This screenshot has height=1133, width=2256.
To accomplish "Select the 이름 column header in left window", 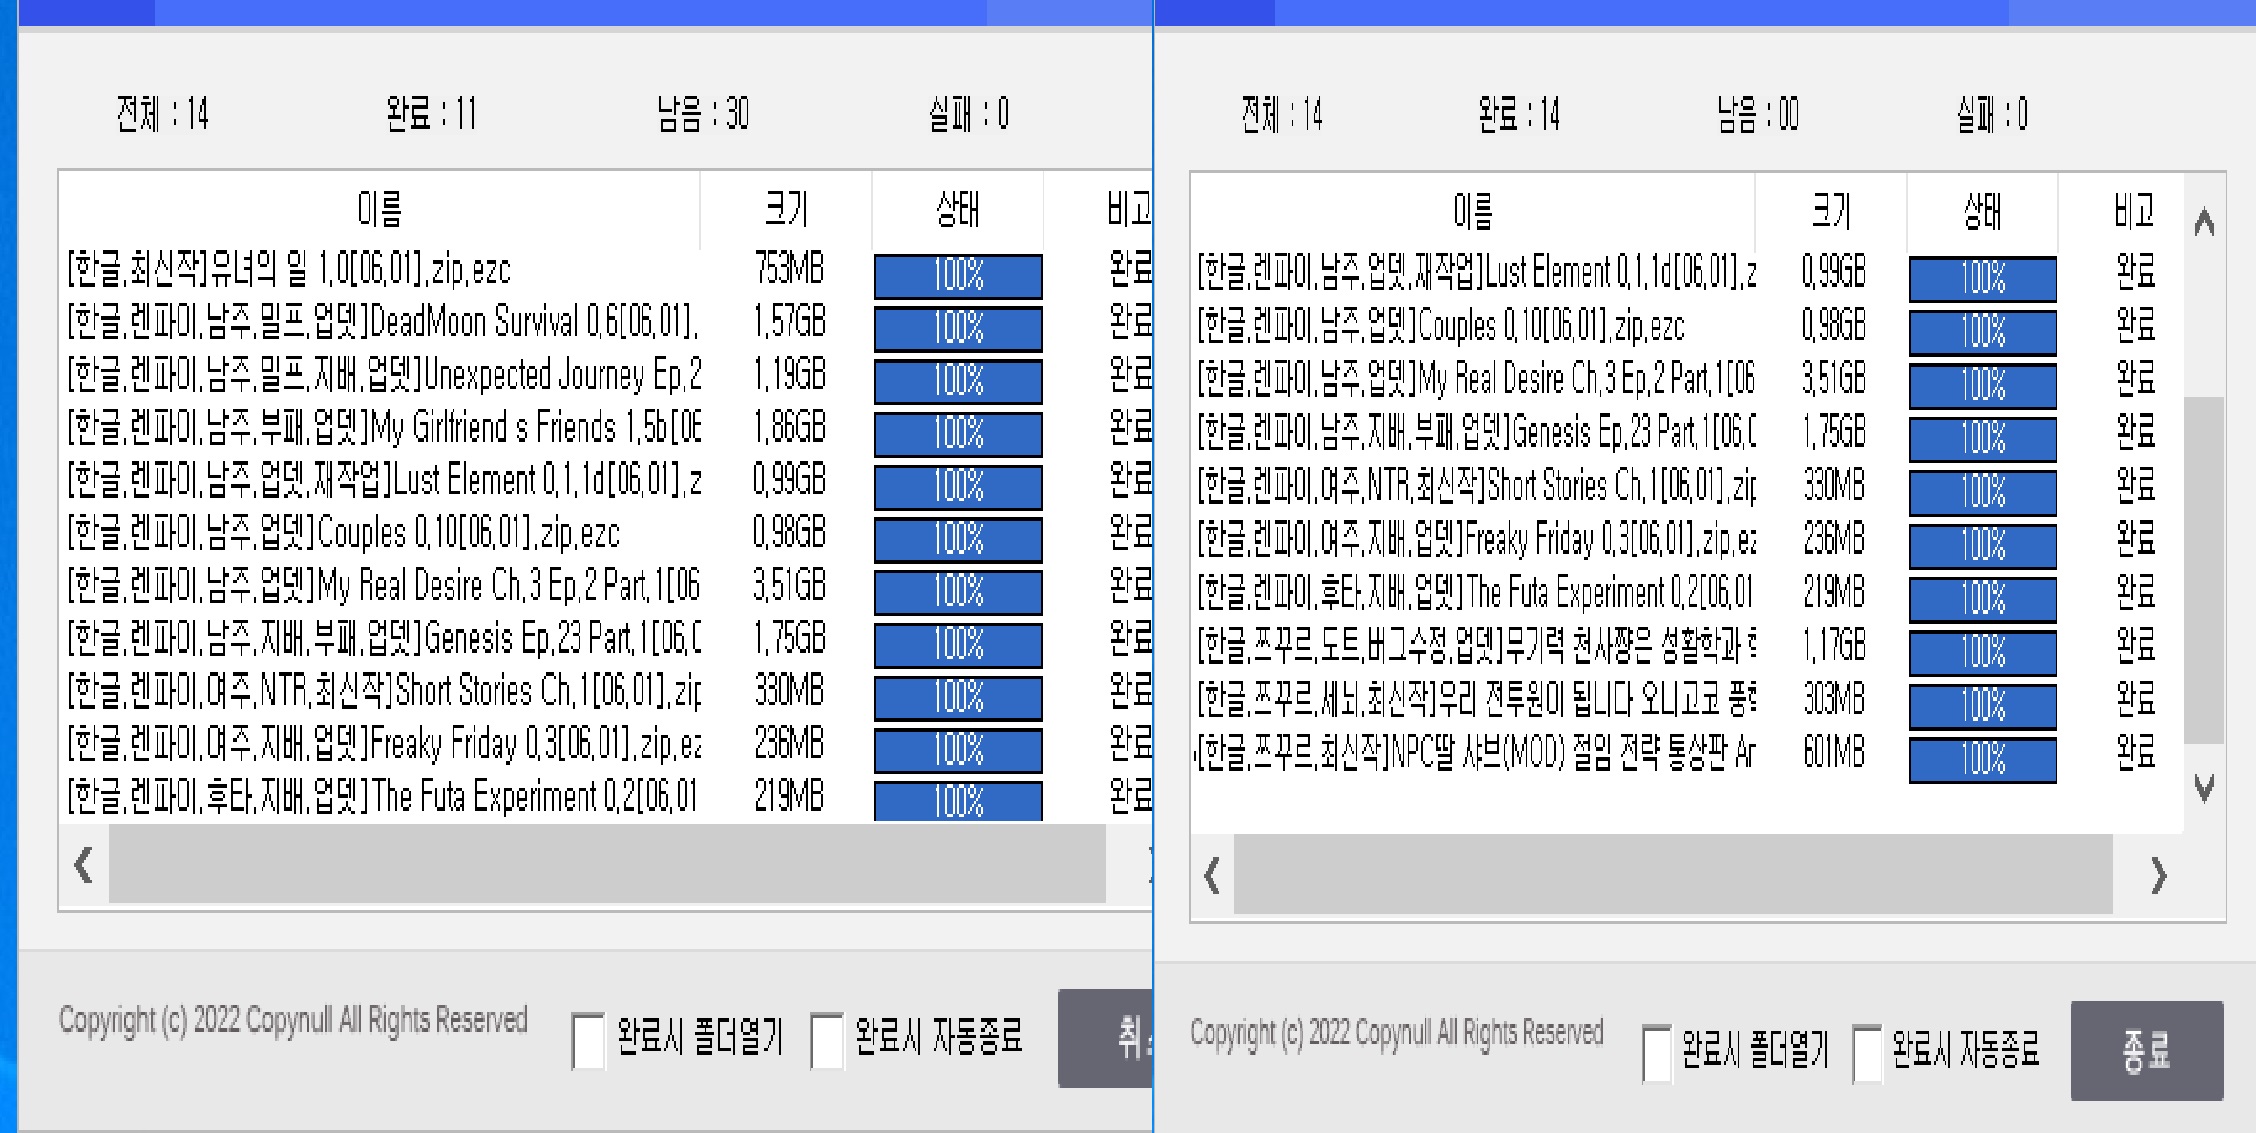I will (x=380, y=210).
